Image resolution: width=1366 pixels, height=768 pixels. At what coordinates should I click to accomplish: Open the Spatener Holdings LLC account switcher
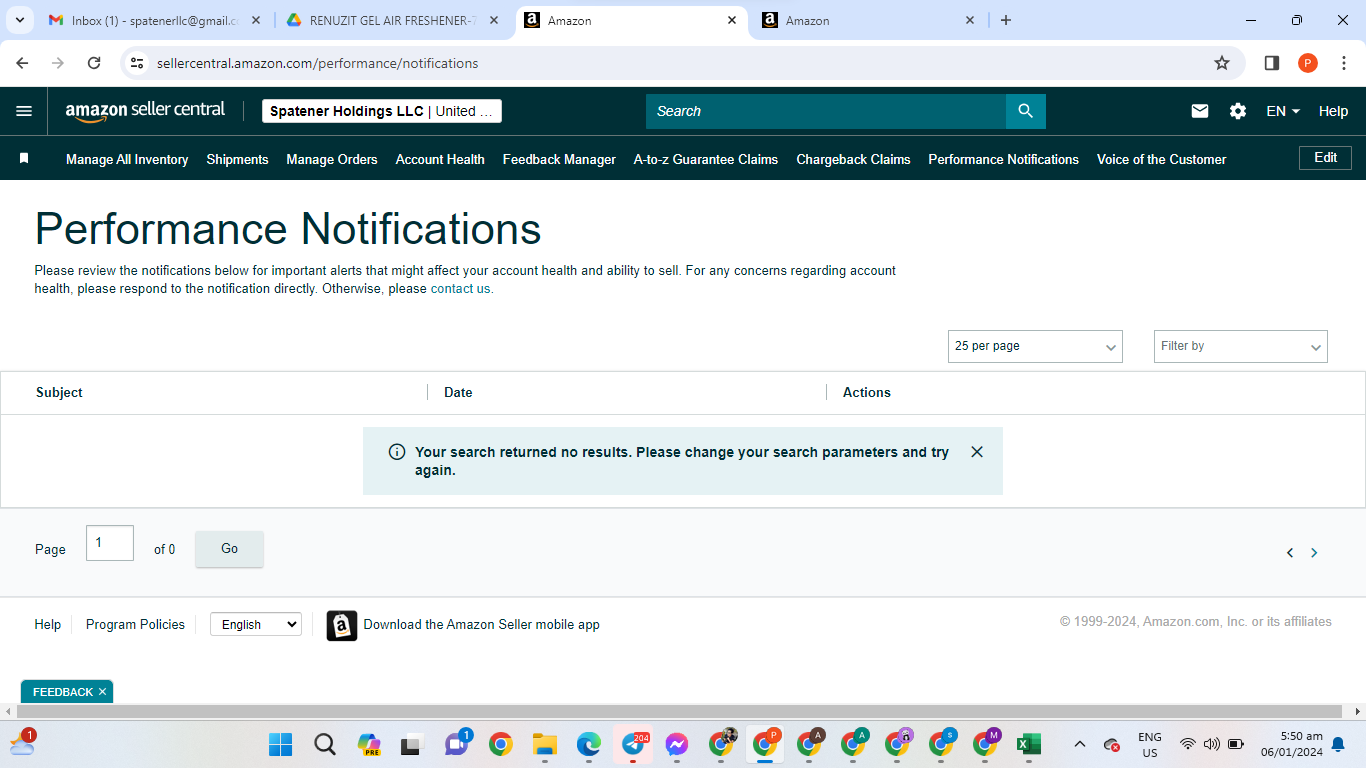pos(382,111)
